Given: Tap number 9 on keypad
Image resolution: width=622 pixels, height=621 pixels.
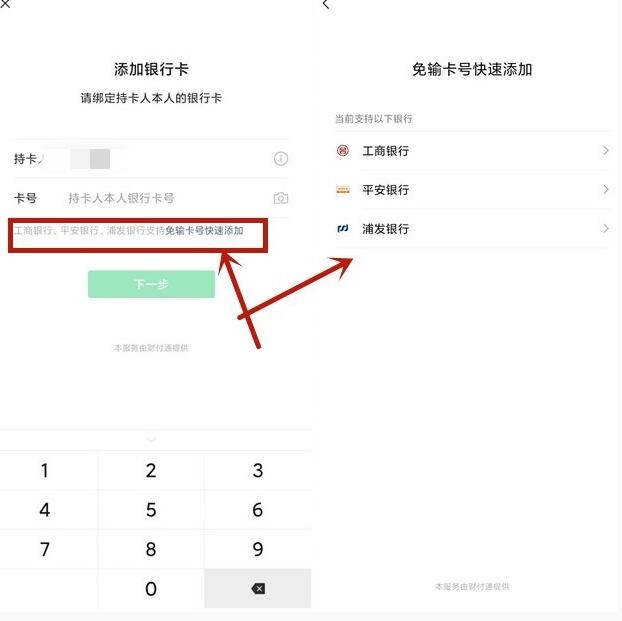Looking at the screenshot, I should [258, 549].
